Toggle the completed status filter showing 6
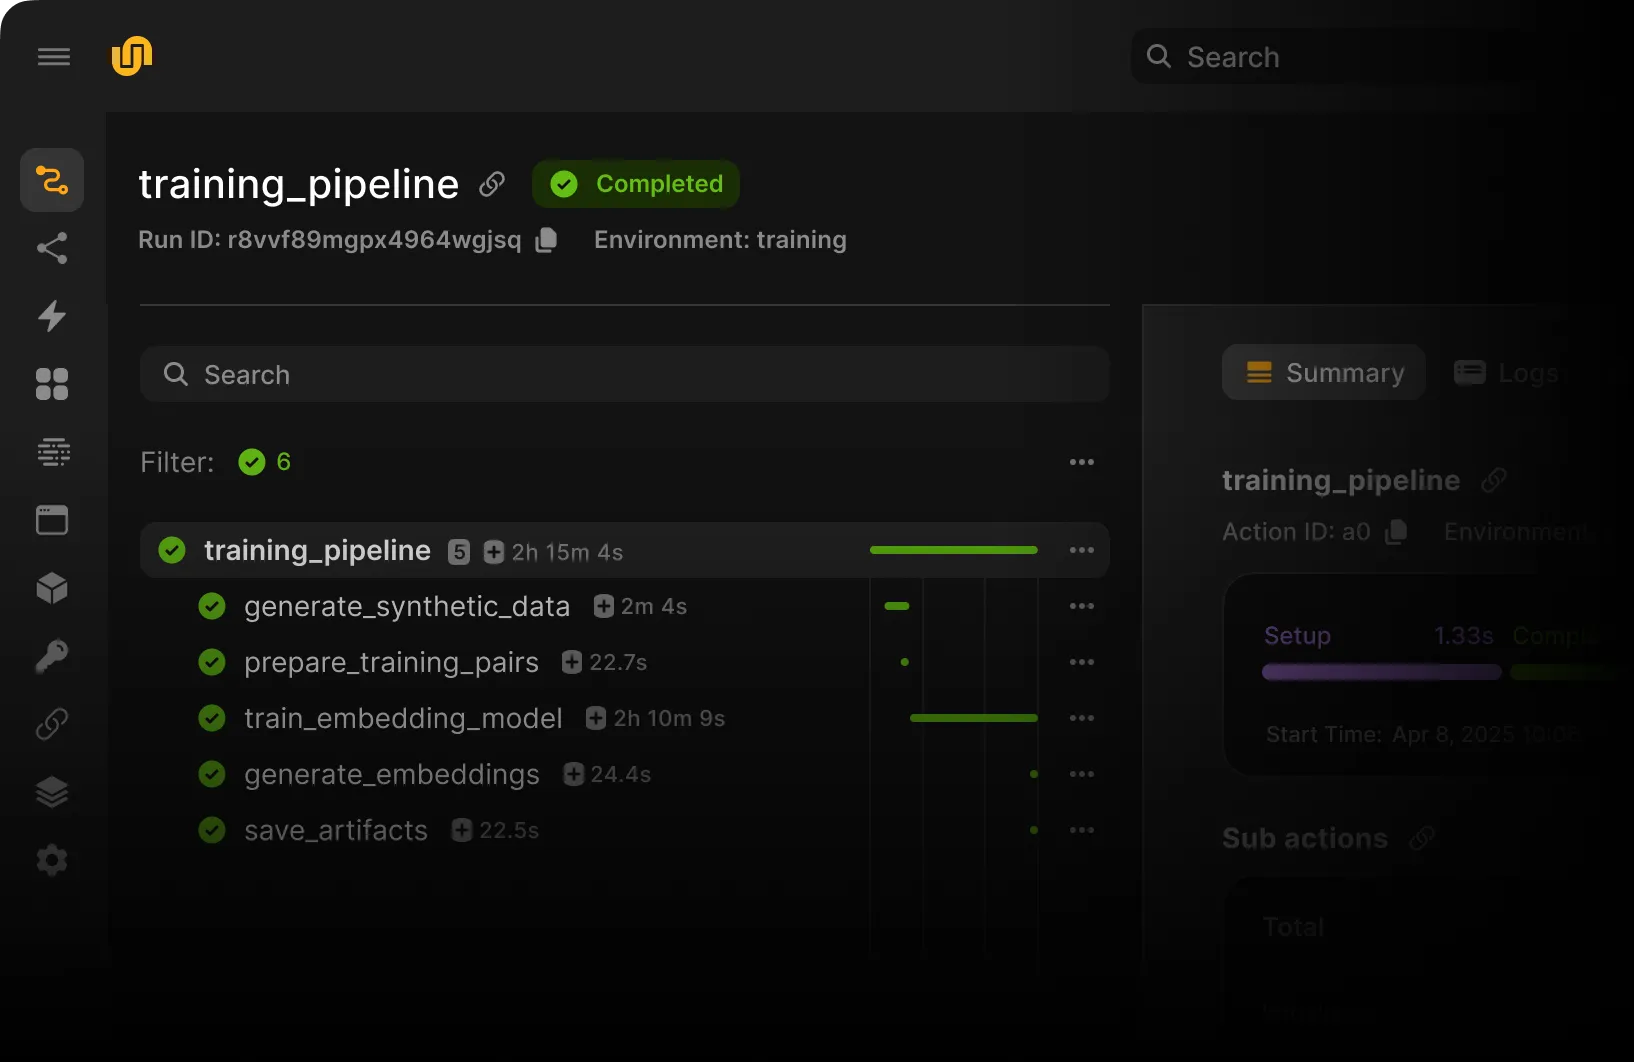 pyautogui.click(x=264, y=462)
